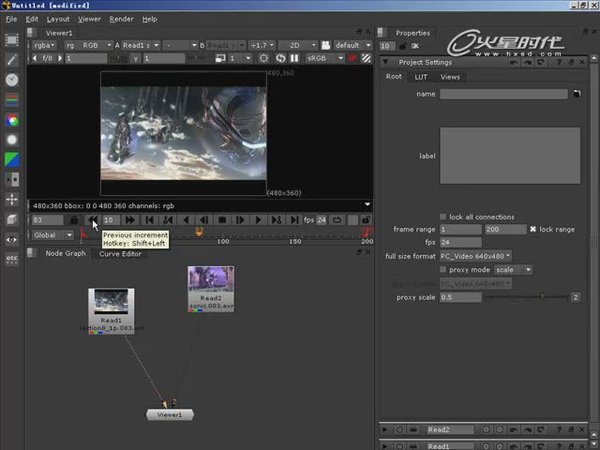Viewport: 600px width, 450px height.
Task: Open the Global frame range dropdown
Action: [52, 235]
